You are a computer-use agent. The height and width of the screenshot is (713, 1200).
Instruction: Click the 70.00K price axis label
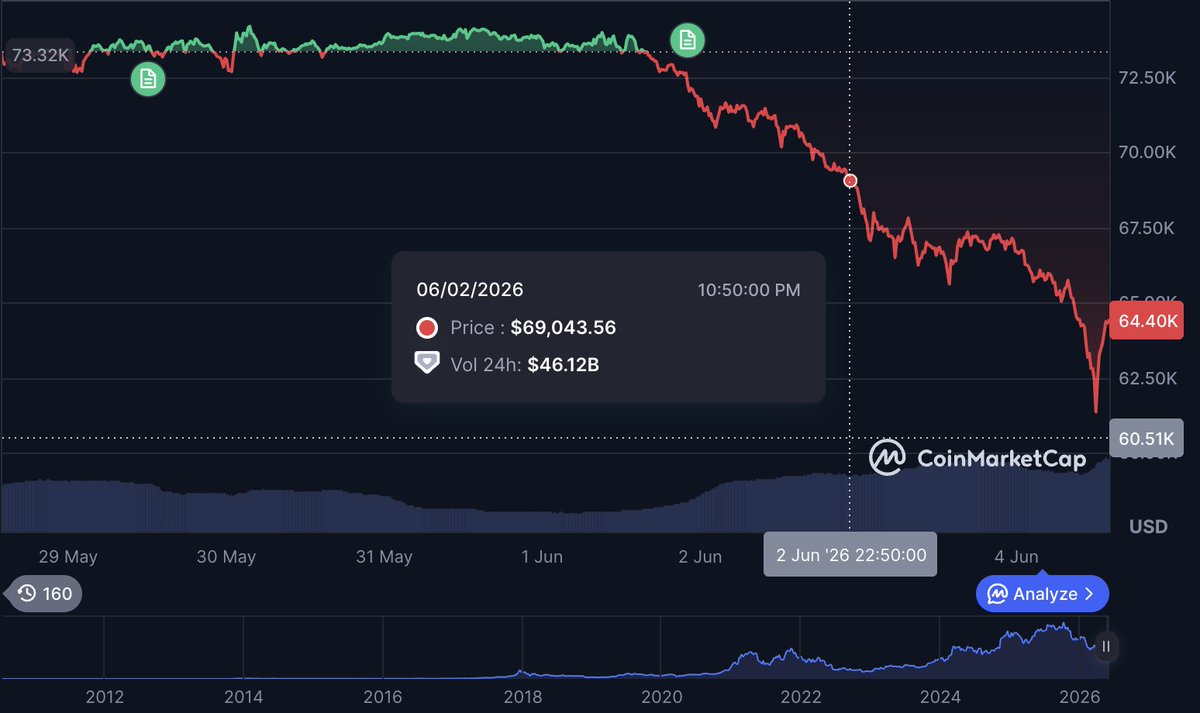[1147, 152]
